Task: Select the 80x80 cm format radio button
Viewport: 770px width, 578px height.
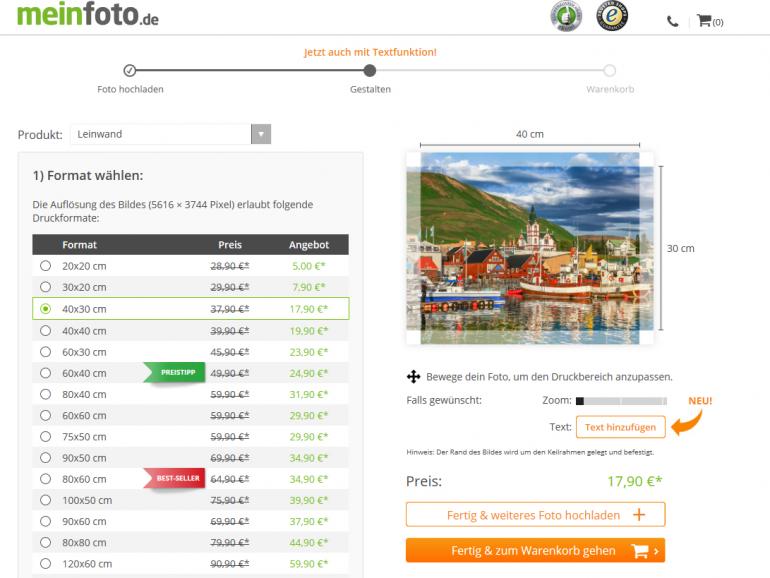Action: coord(45,542)
